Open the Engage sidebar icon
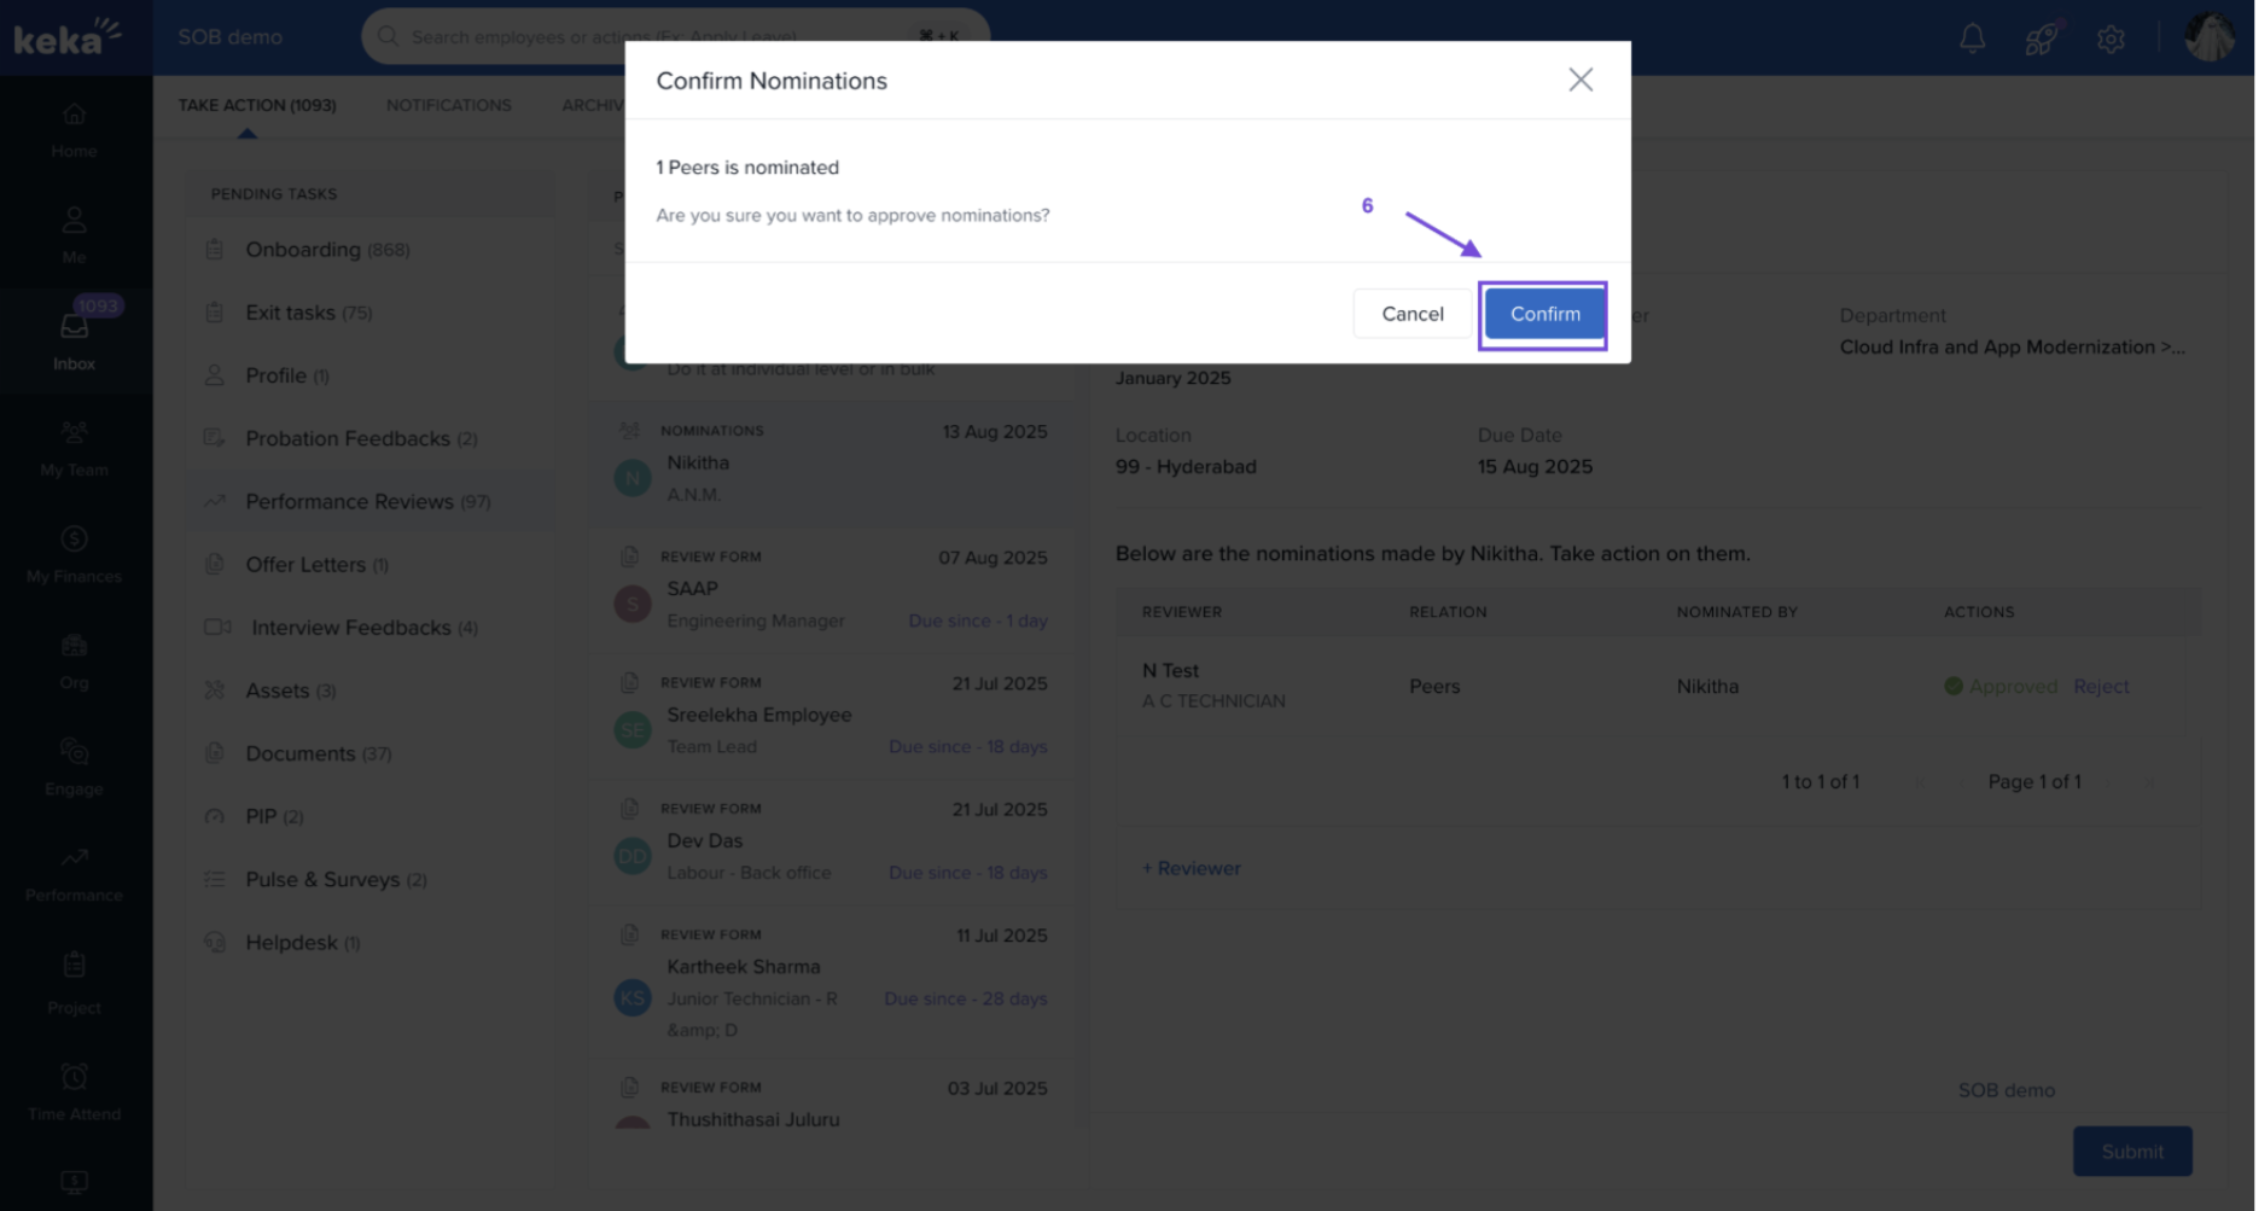Image resolution: width=2257 pixels, height=1211 pixels. pos(74,767)
